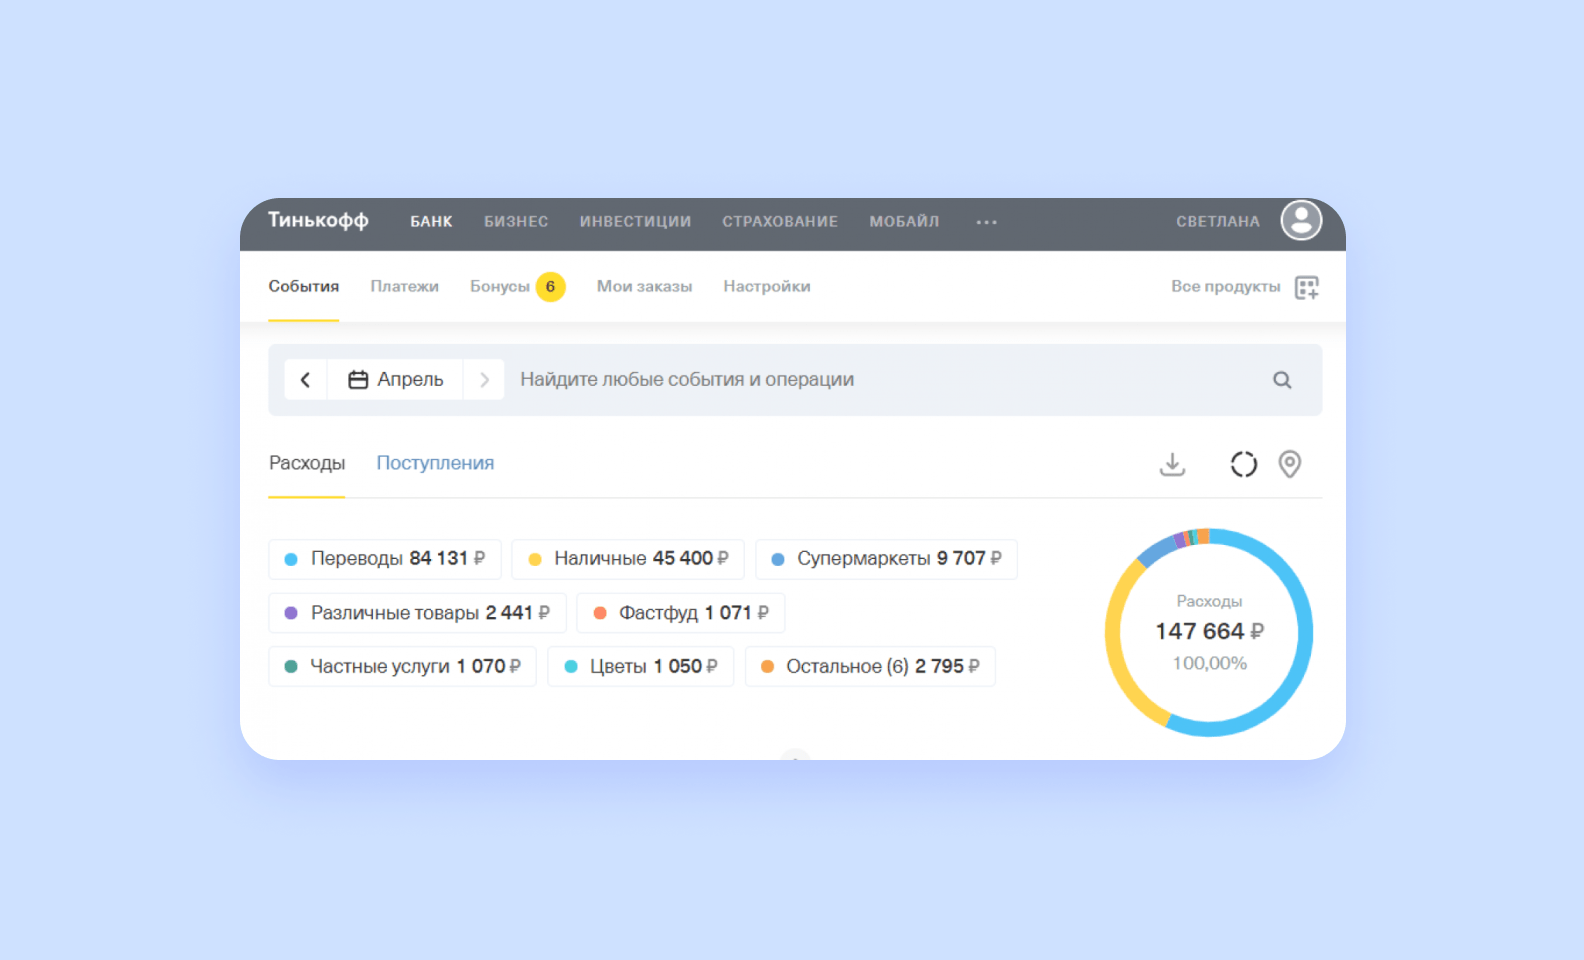
Task: Open the user profile avatar icon
Action: pyautogui.click(x=1301, y=221)
